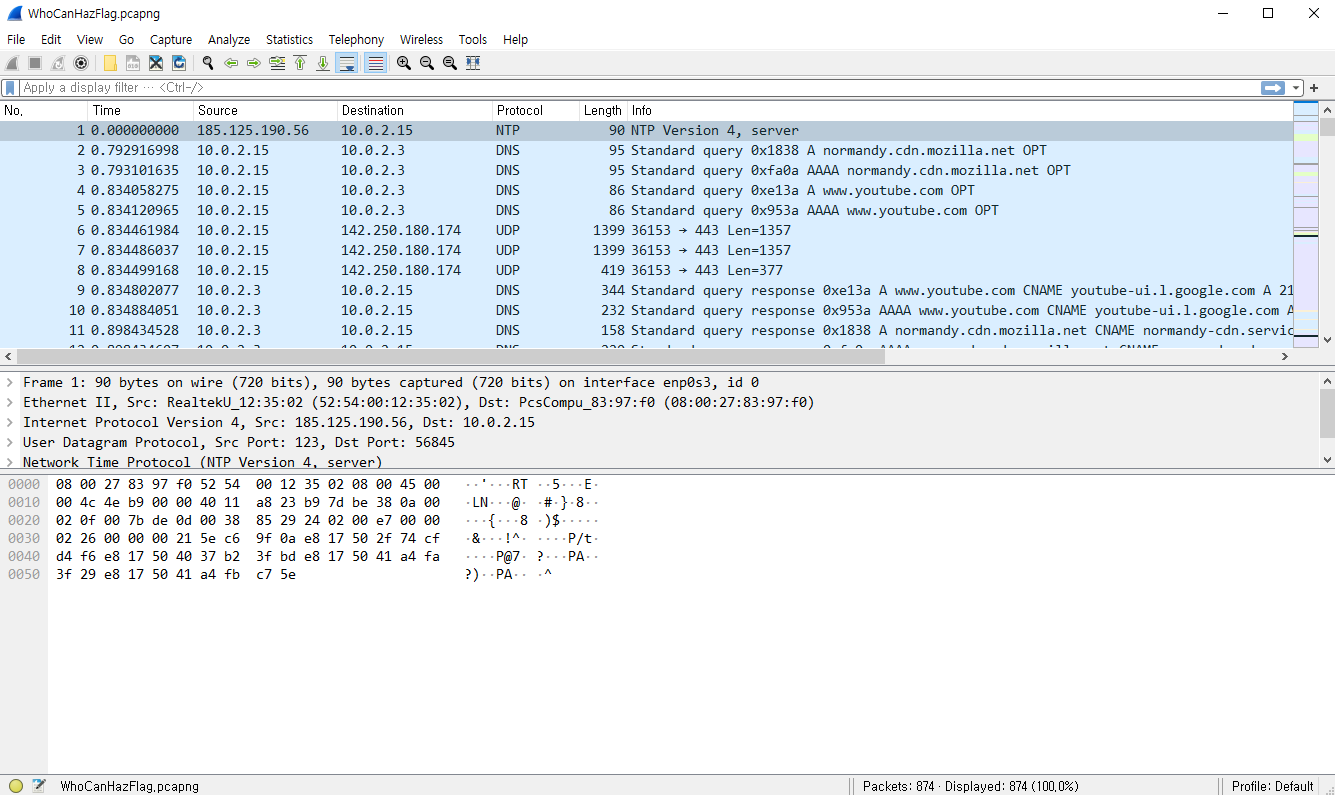Sort by the No. column header
Screen dimensions: 1335x795
point(44,111)
